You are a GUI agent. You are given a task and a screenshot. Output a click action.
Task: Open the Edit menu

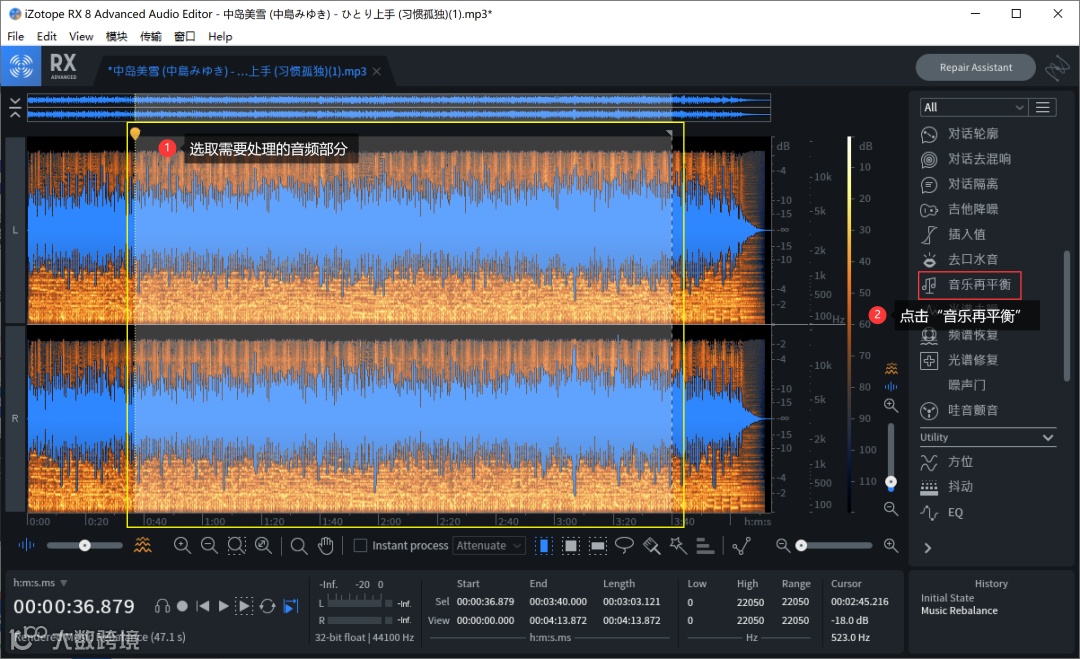coord(47,36)
